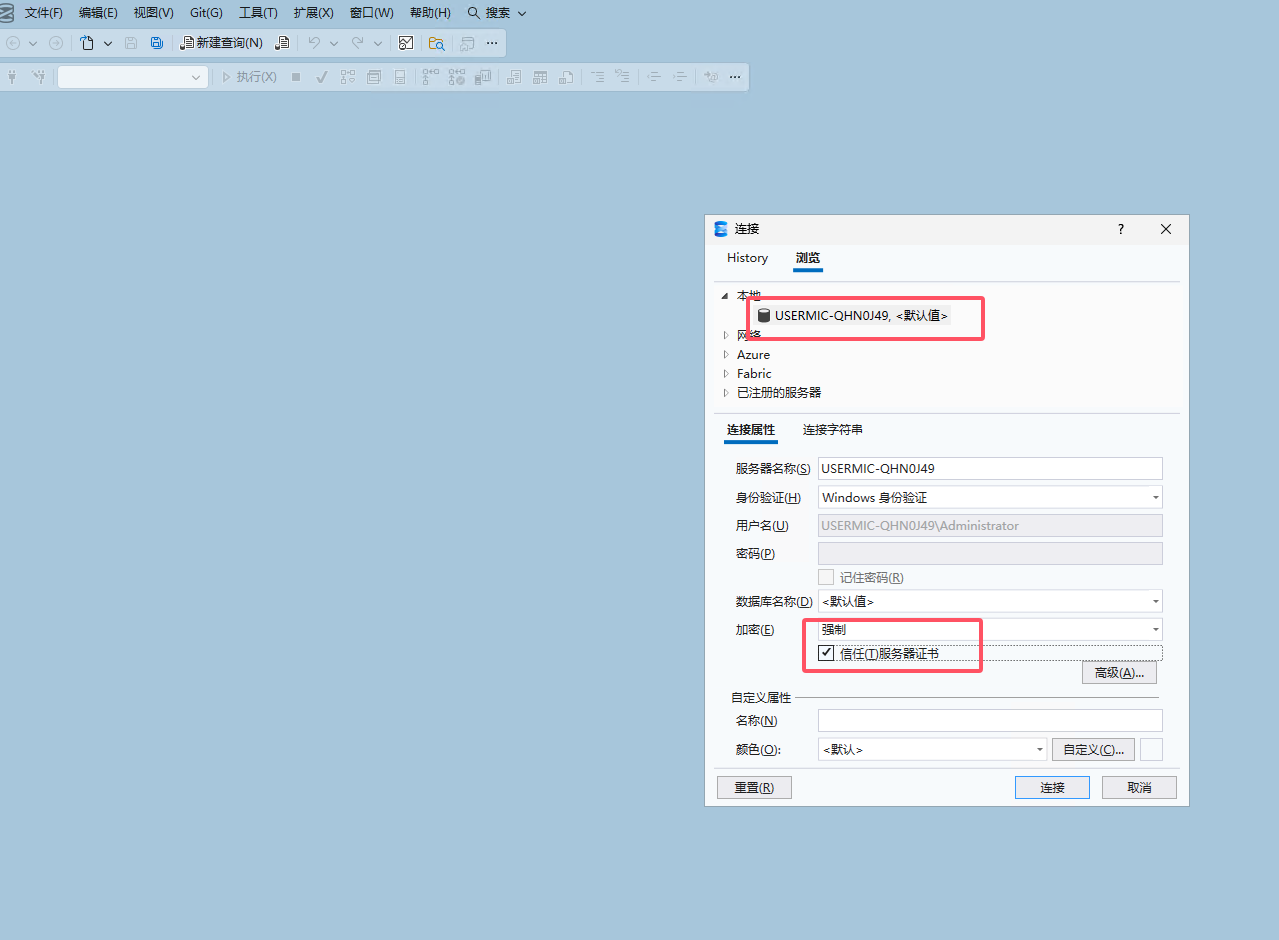Click the Redo arrow in the toolbar
This screenshot has width=1279, height=940.
pos(358,43)
